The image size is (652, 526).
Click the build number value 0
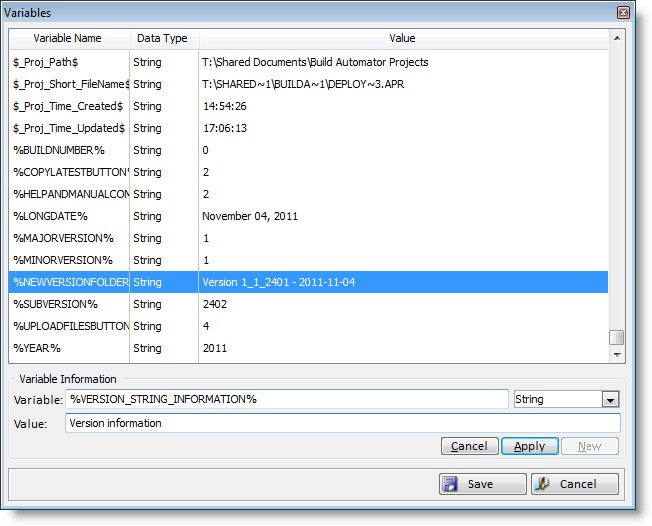point(205,150)
